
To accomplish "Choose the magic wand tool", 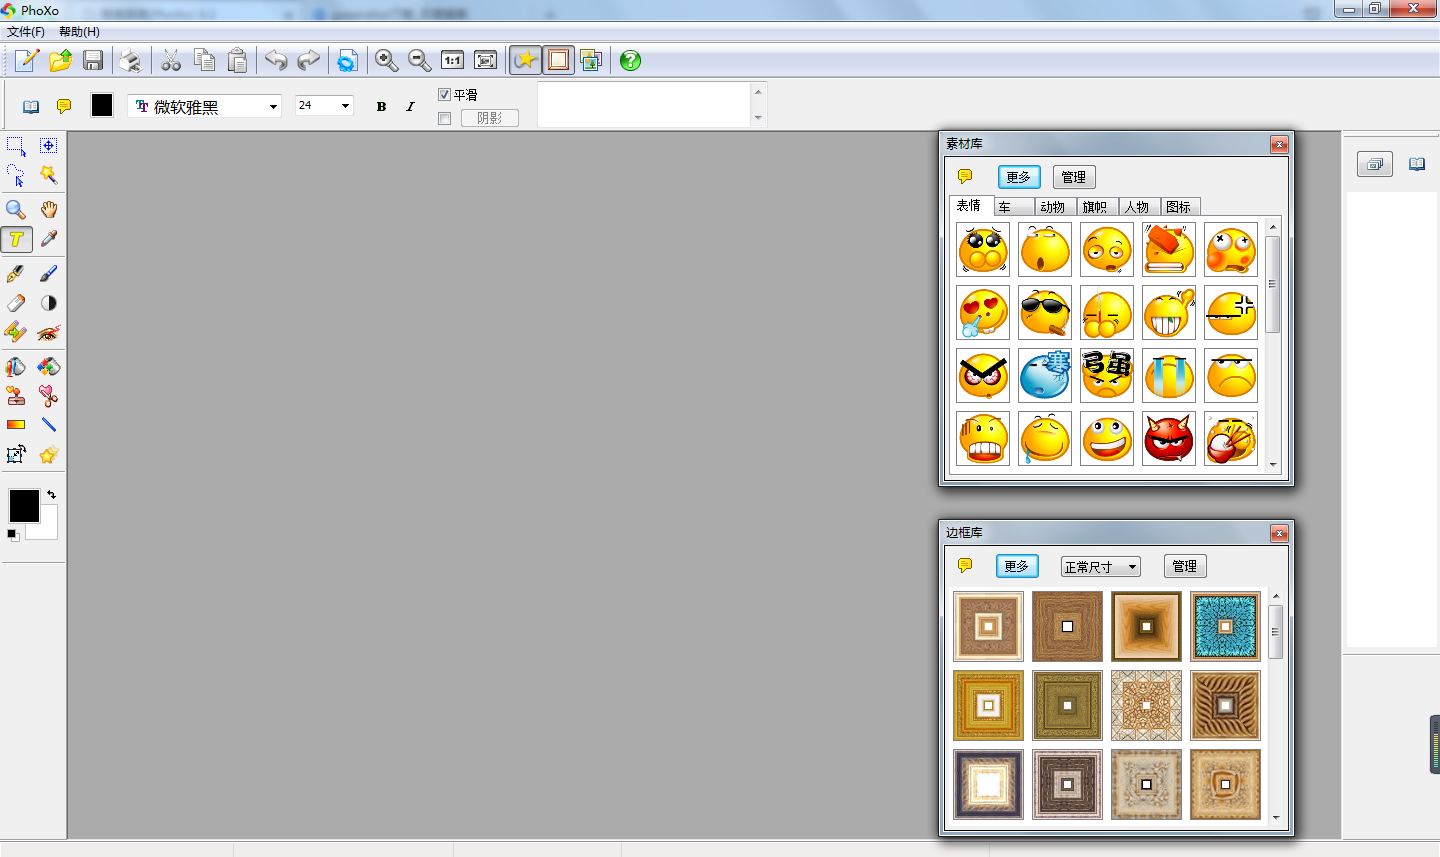I will click(x=48, y=176).
